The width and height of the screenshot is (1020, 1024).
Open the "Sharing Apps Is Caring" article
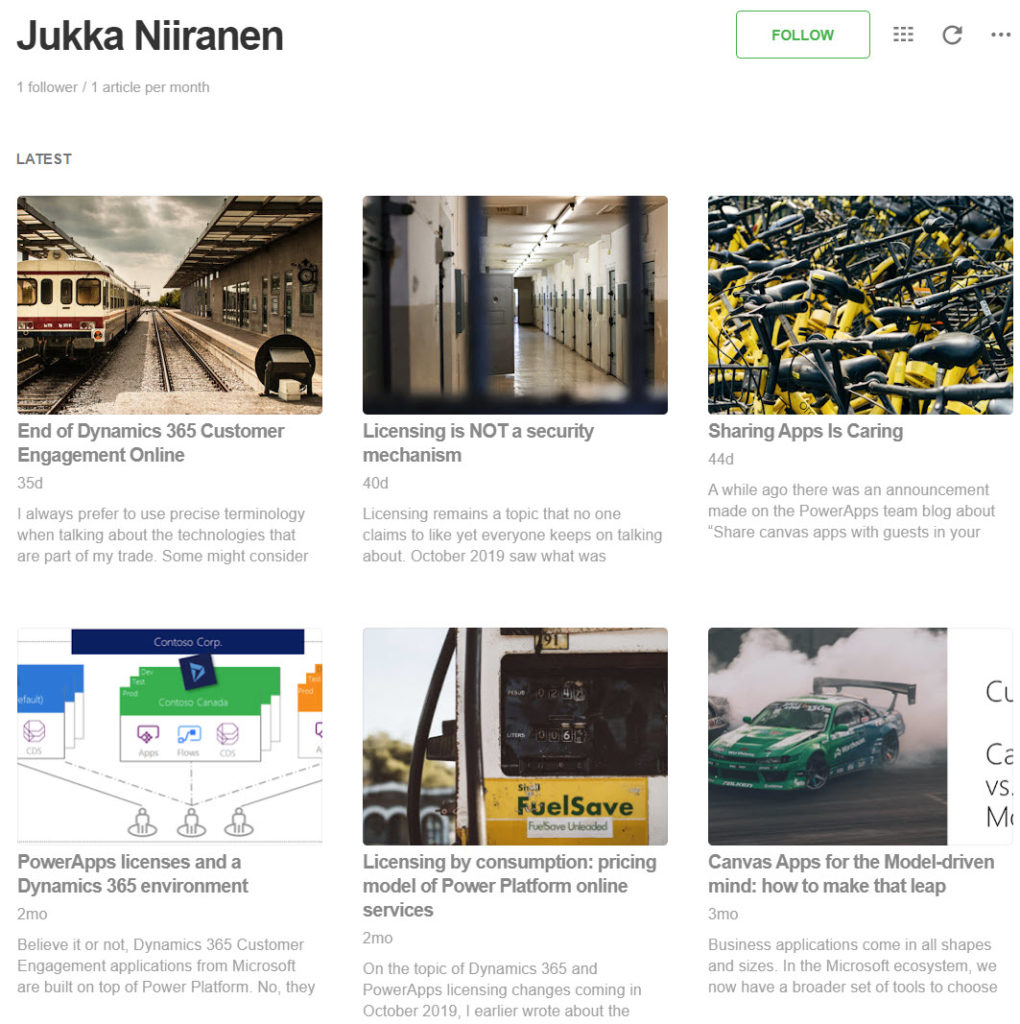click(x=805, y=431)
